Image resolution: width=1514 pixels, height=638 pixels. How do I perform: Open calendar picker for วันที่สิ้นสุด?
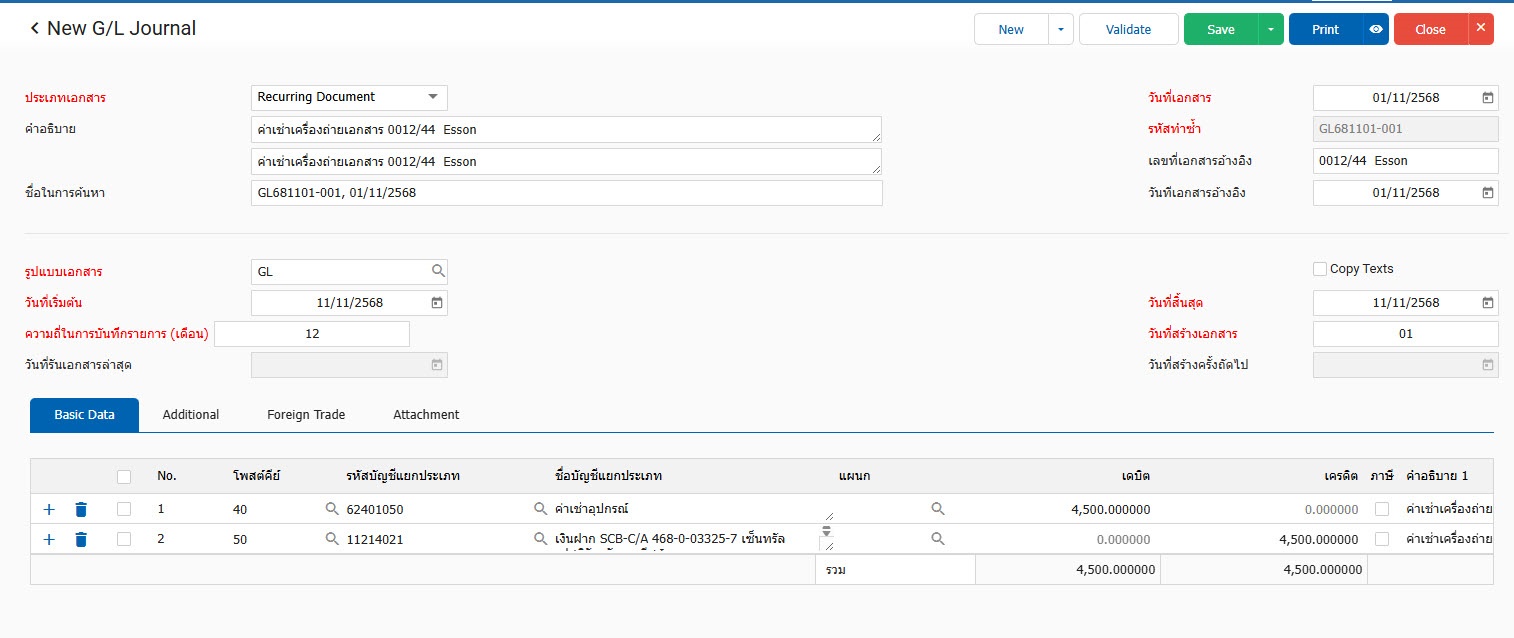coord(1487,303)
